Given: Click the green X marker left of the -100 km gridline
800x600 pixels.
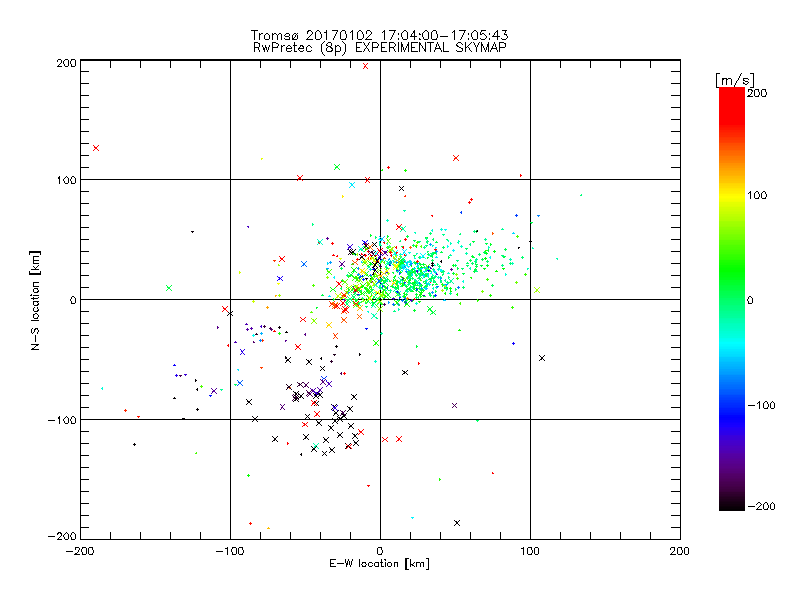Looking at the screenshot, I should click(169, 288).
